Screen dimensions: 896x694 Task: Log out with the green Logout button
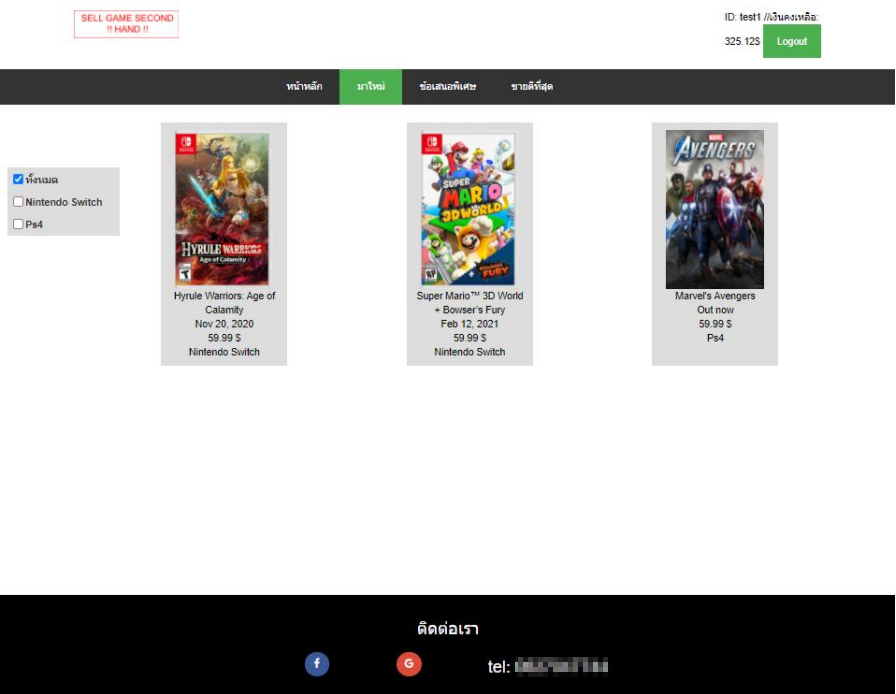791,41
